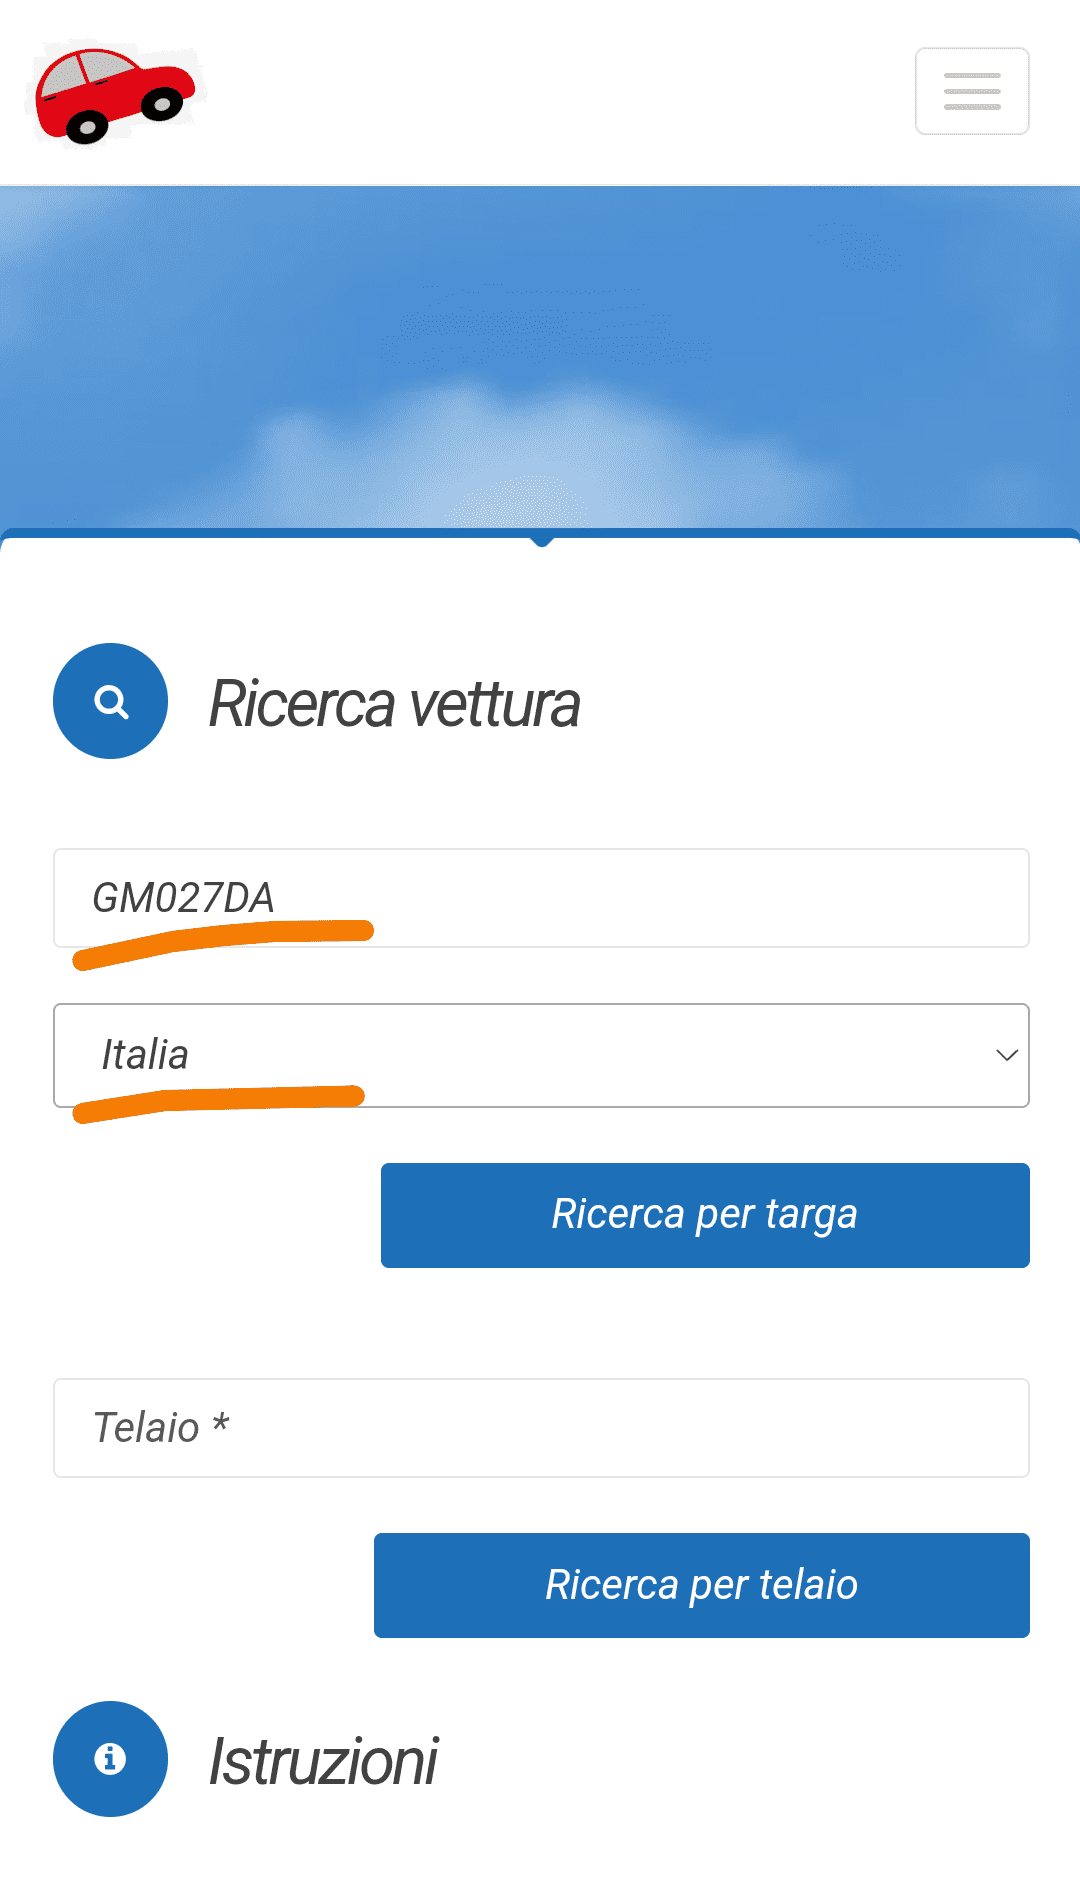Click the orange underline beneath Italia
The width and height of the screenshot is (1080, 1880).
point(220,1101)
